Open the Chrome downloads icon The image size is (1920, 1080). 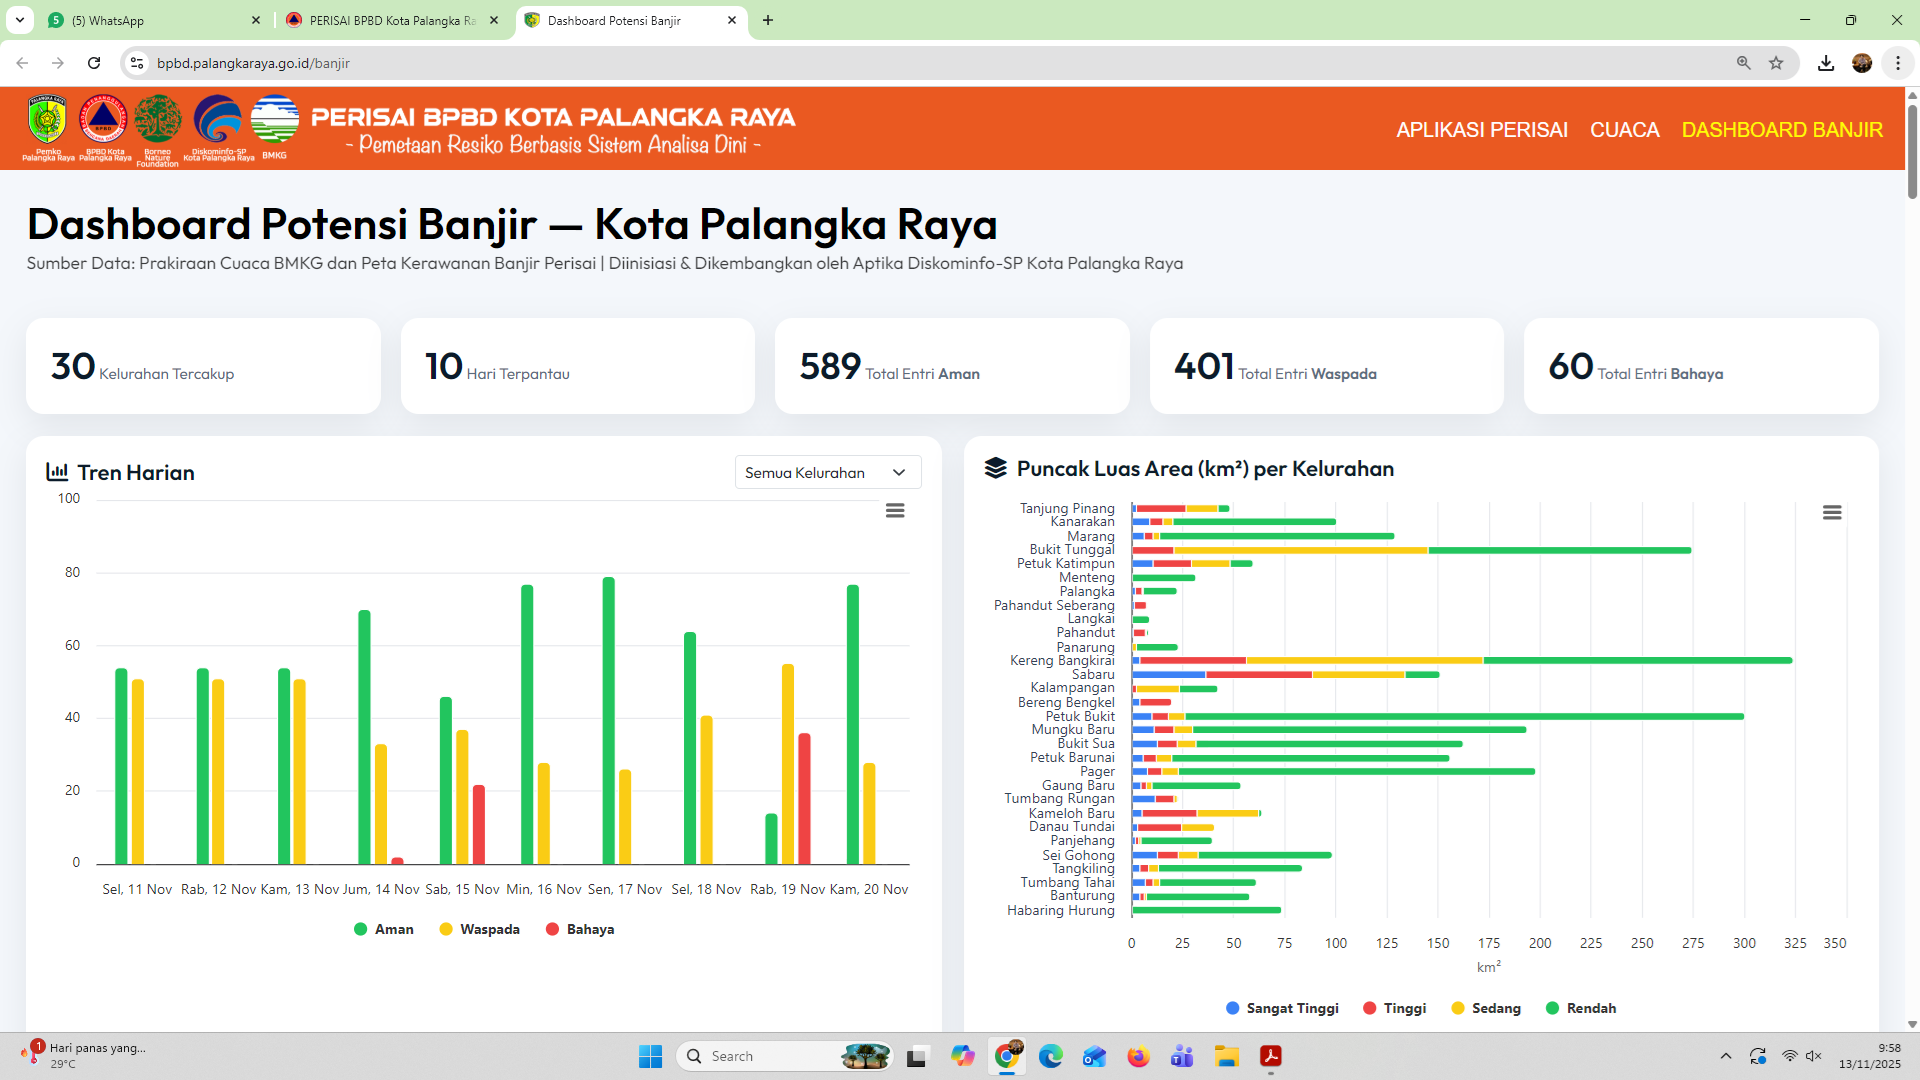point(1826,63)
